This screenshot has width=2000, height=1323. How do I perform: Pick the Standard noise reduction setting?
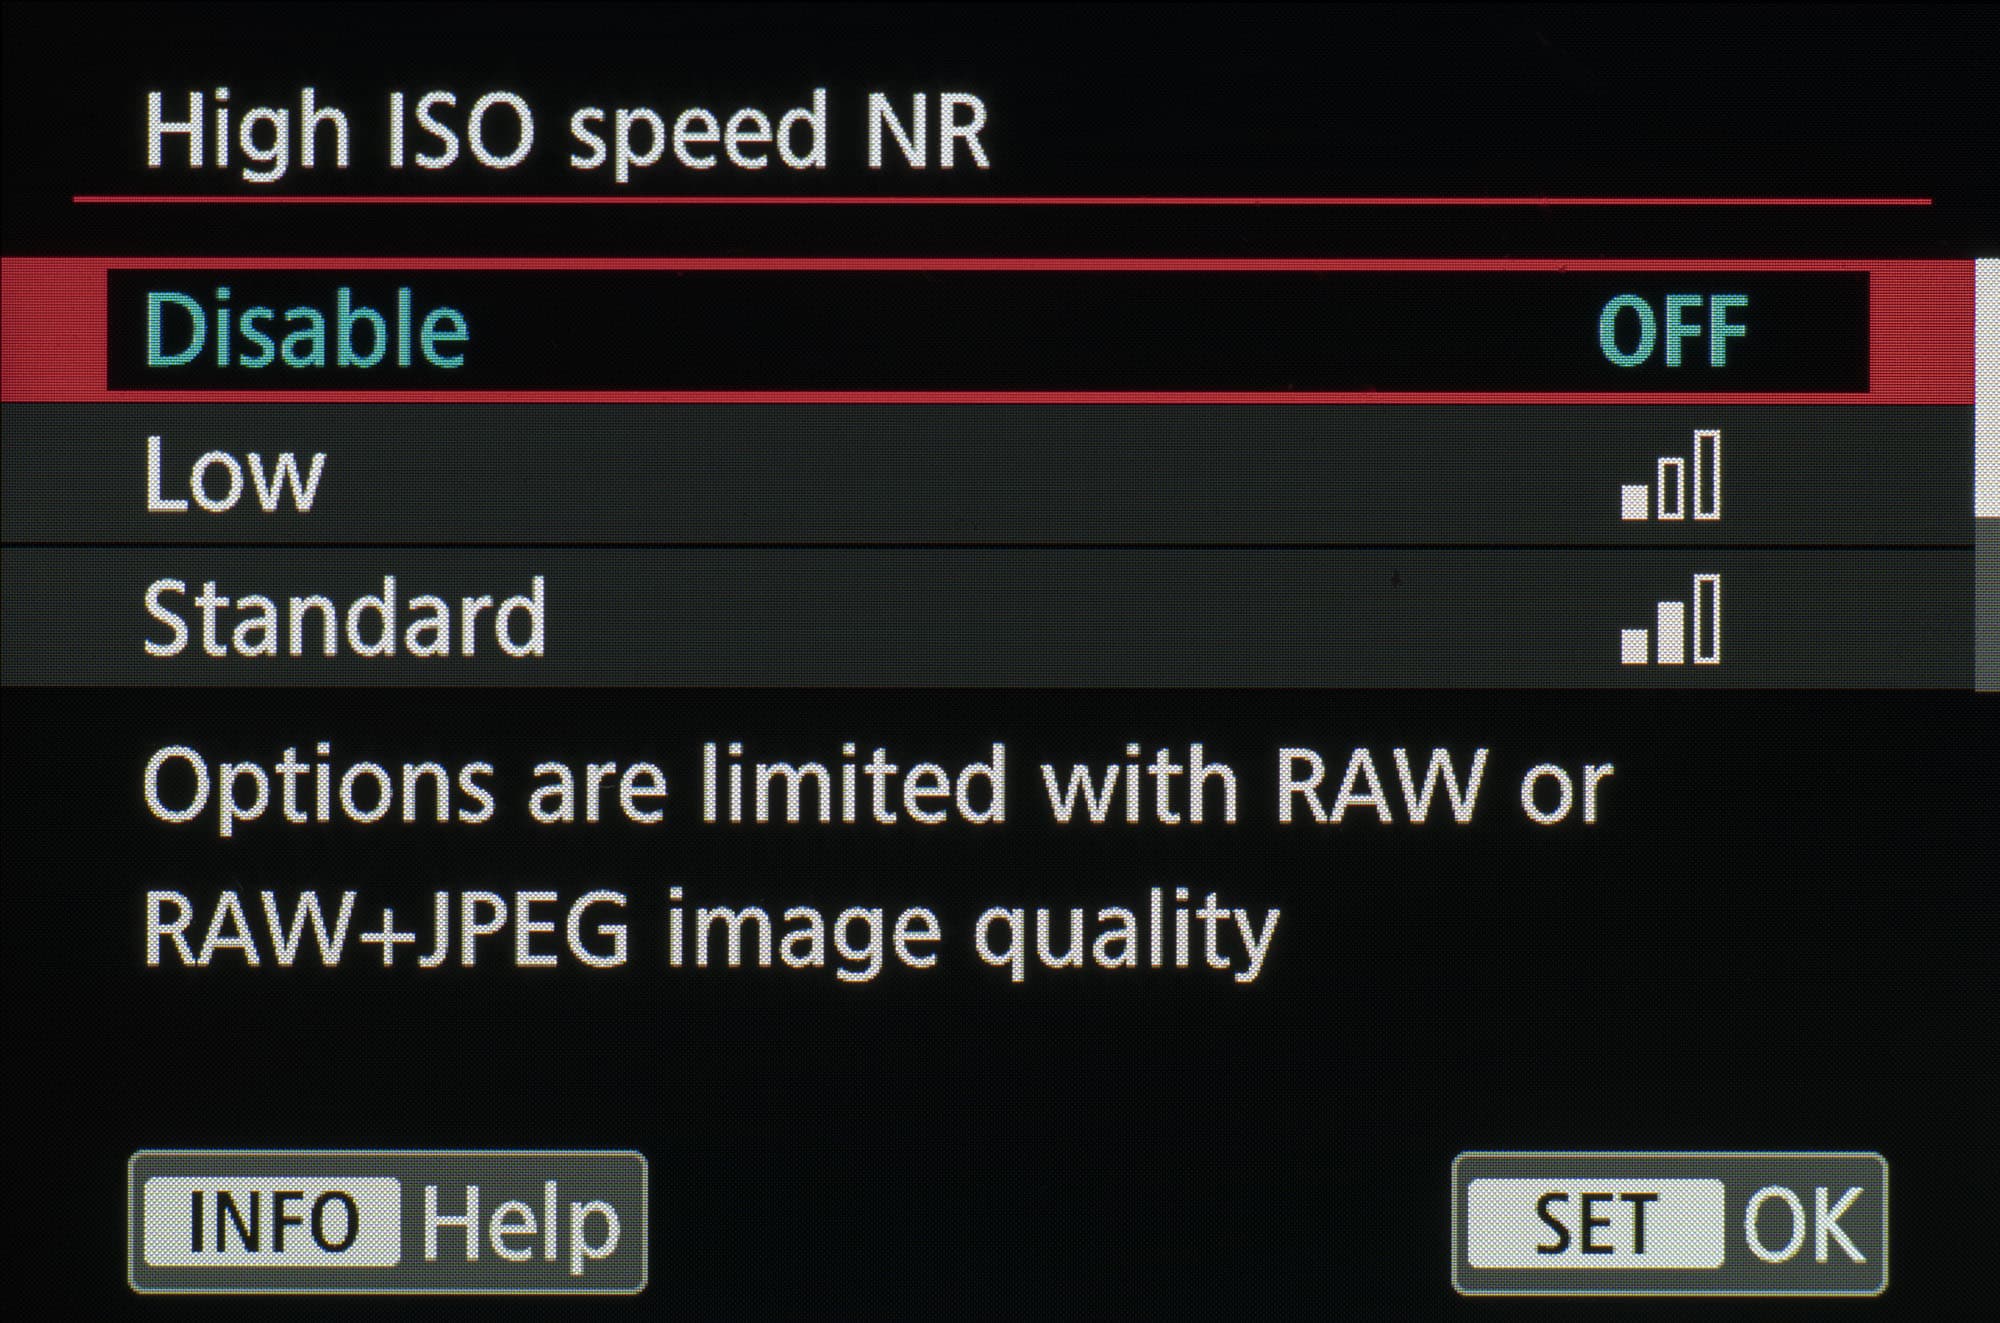[x=987, y=618]
